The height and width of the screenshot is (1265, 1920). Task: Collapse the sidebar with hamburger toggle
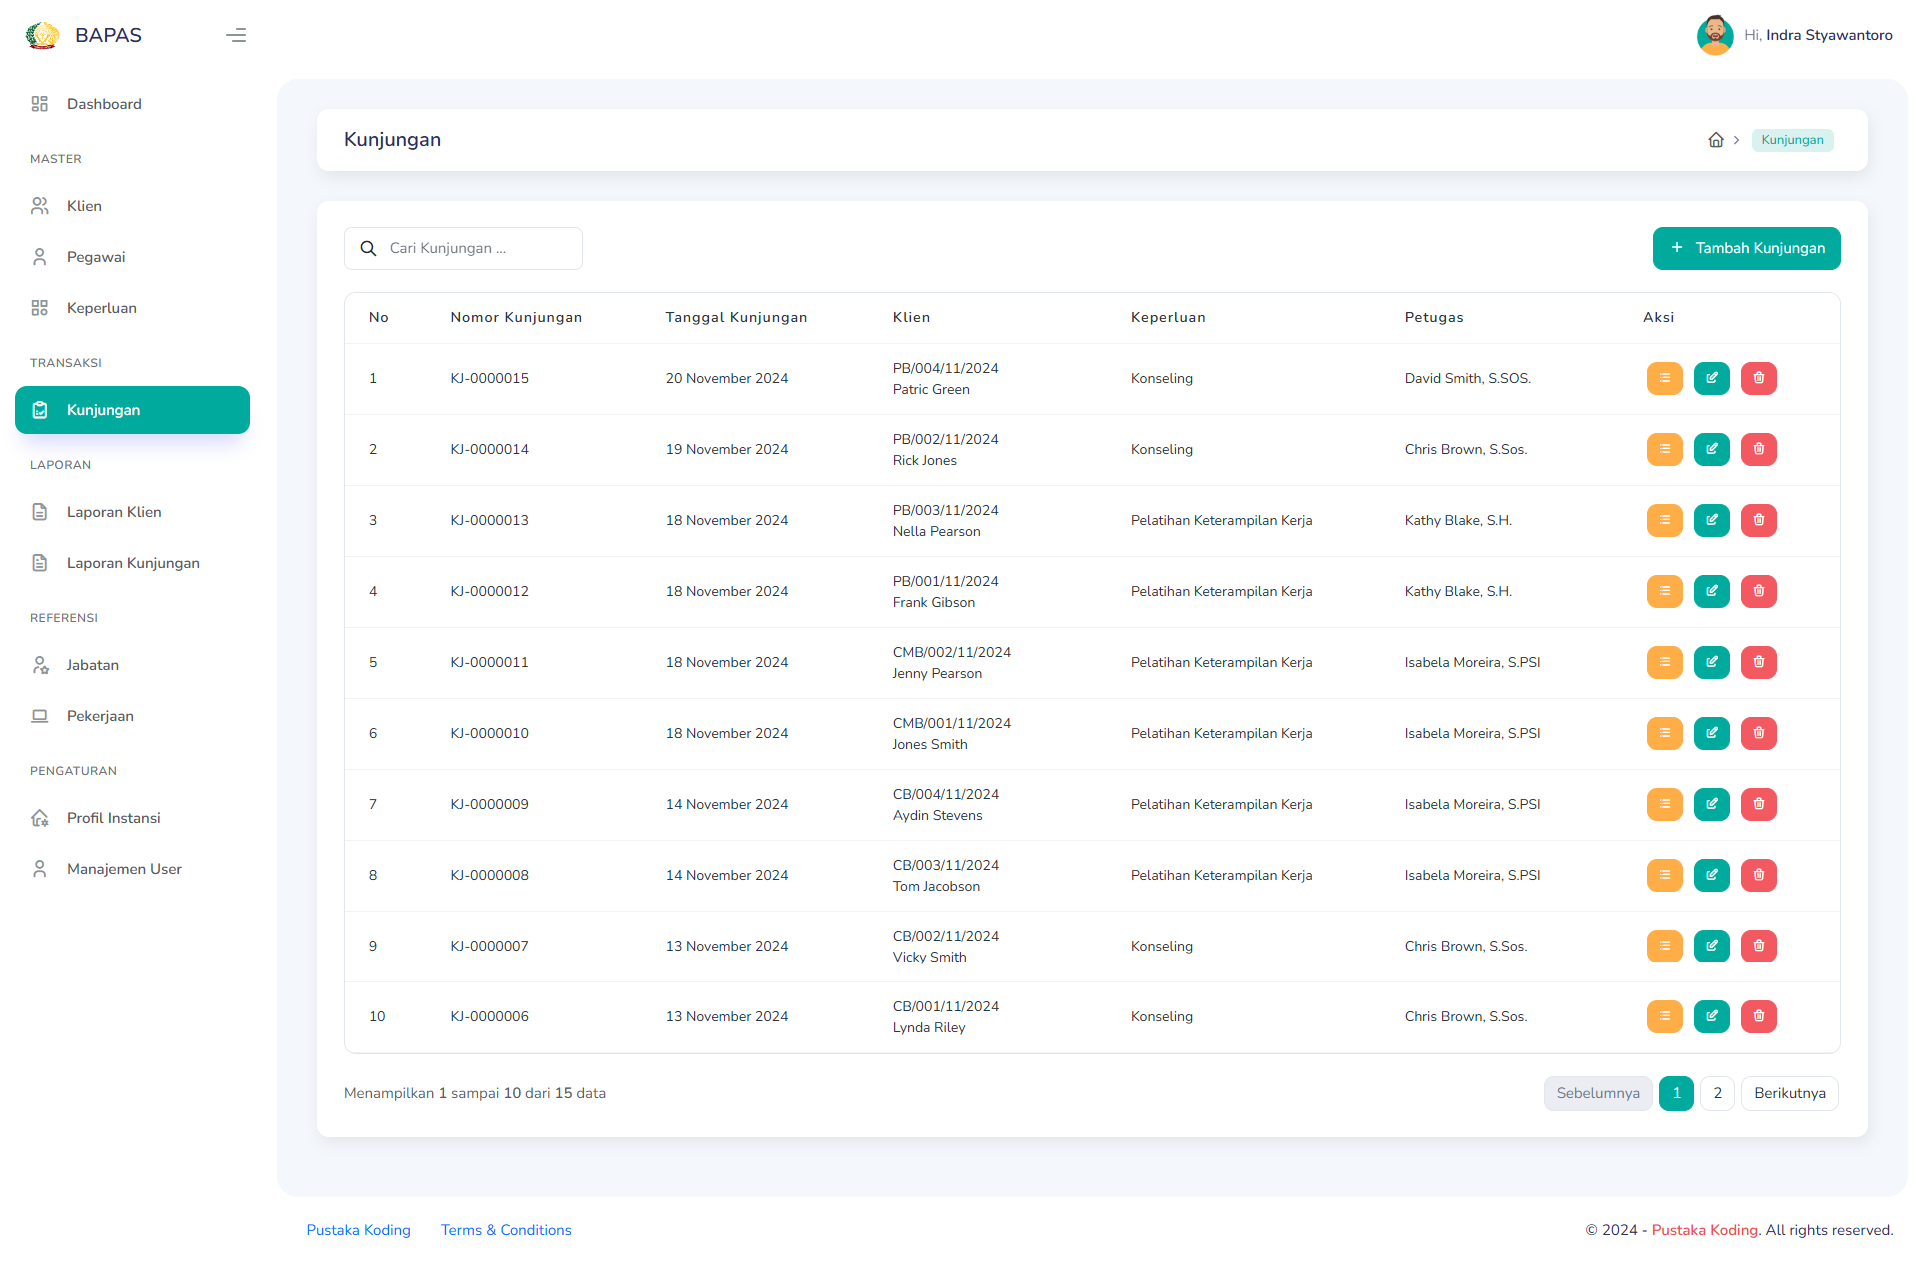pos(236,35)
